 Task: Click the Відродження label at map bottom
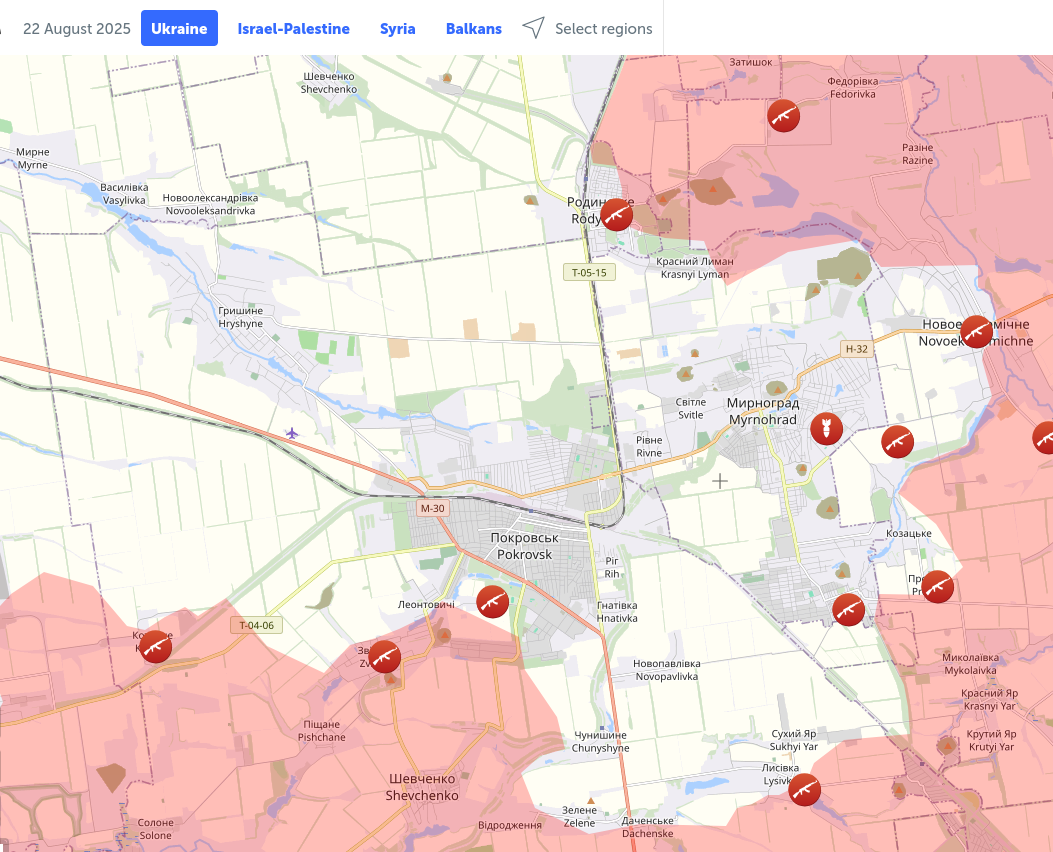point(510,825)
